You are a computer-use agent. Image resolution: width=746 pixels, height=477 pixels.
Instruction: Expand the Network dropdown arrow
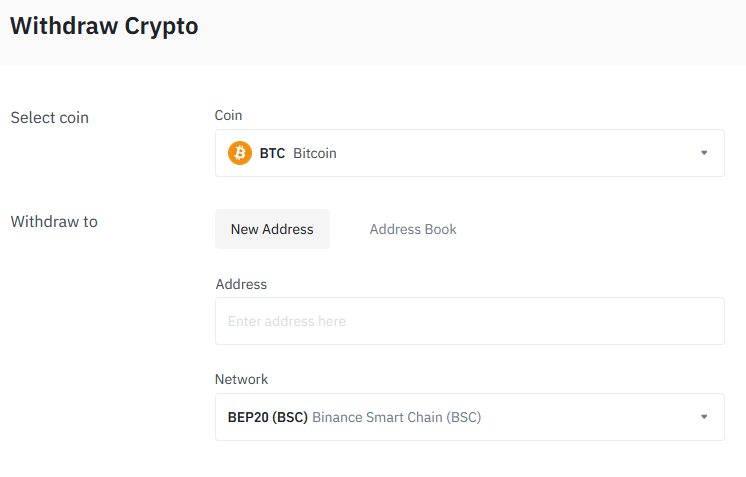(704, 417)
